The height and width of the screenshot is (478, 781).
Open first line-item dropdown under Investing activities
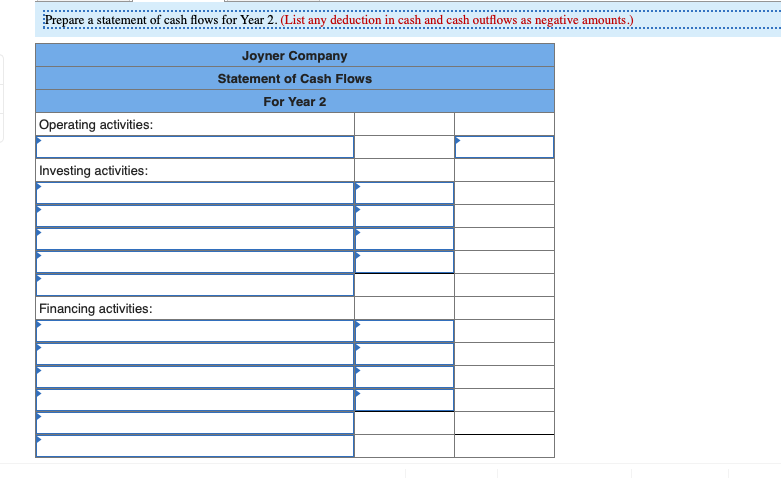click(x=195, y=193)
